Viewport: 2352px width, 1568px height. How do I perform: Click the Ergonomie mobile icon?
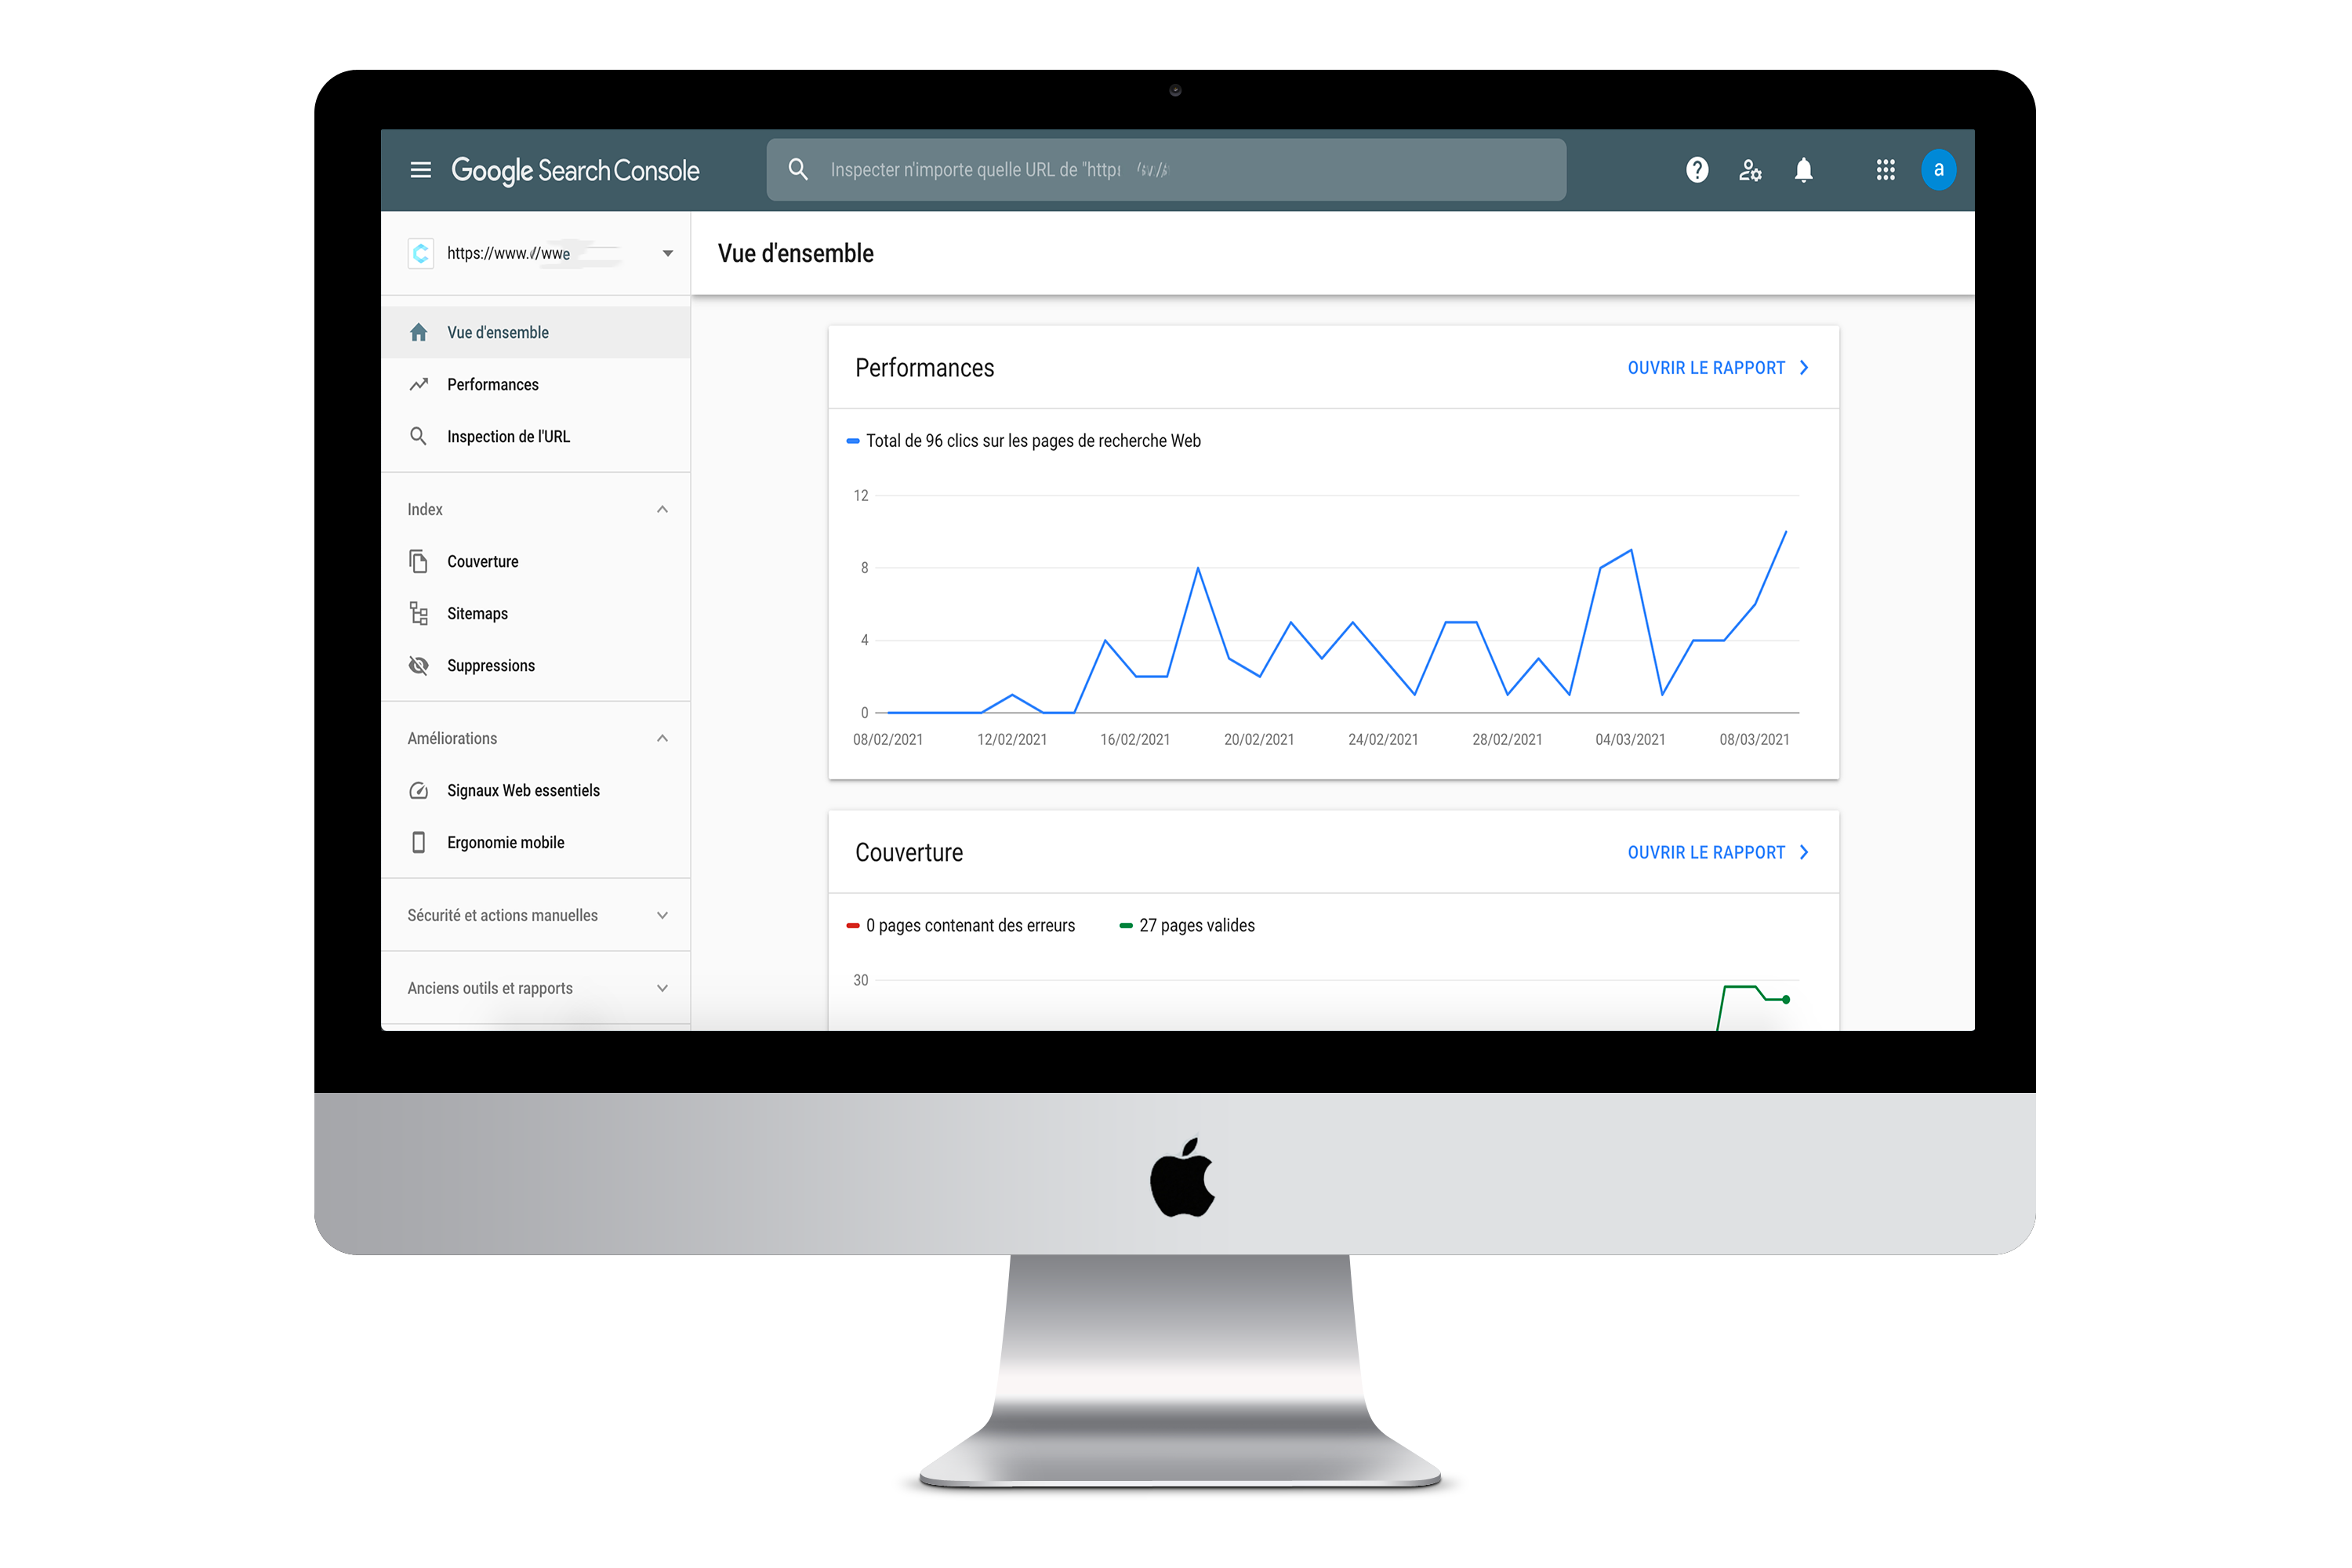click(x=420, y=842)
